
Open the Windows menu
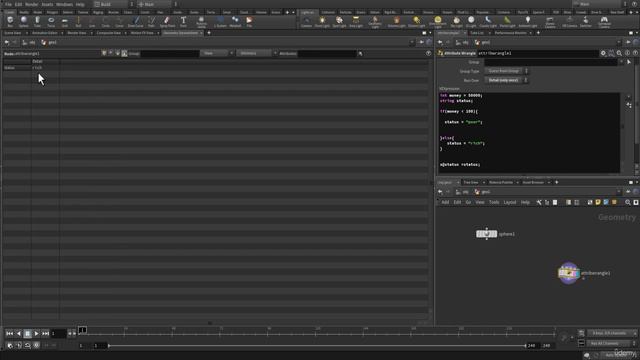(x=64, y=4)
